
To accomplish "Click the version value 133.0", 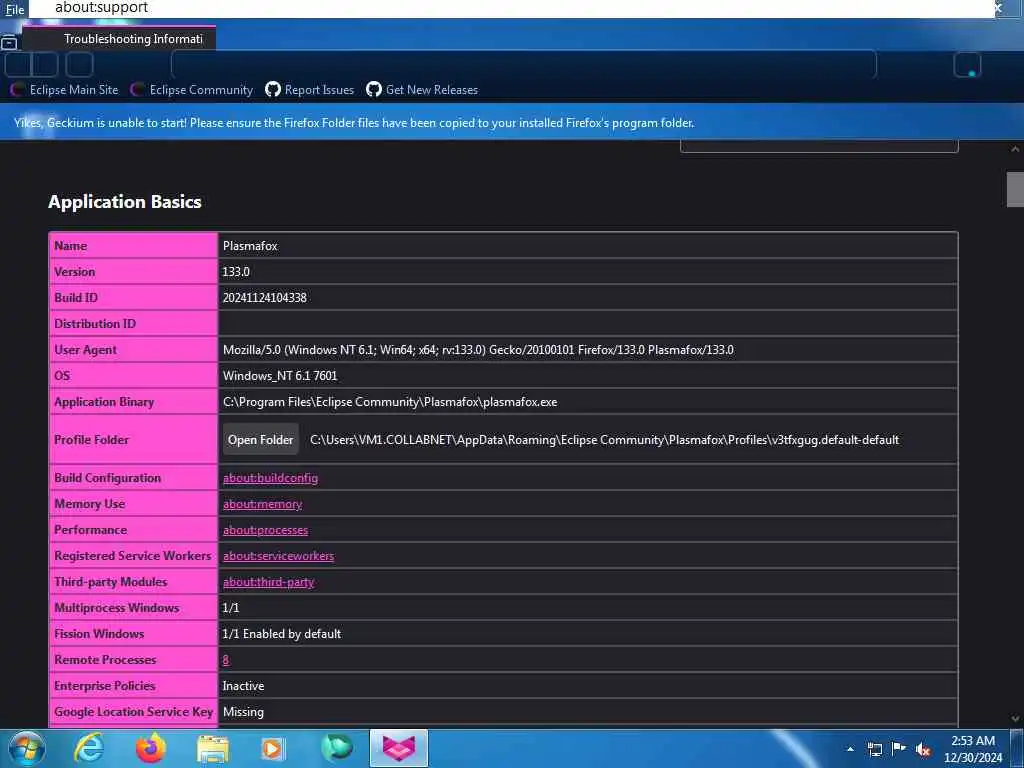I will coord(236,272).
